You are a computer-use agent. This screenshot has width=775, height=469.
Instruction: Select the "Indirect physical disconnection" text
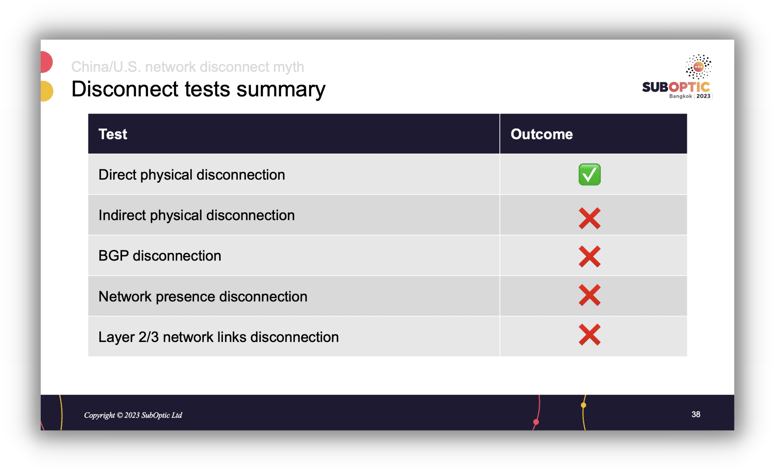click(196, 216)
